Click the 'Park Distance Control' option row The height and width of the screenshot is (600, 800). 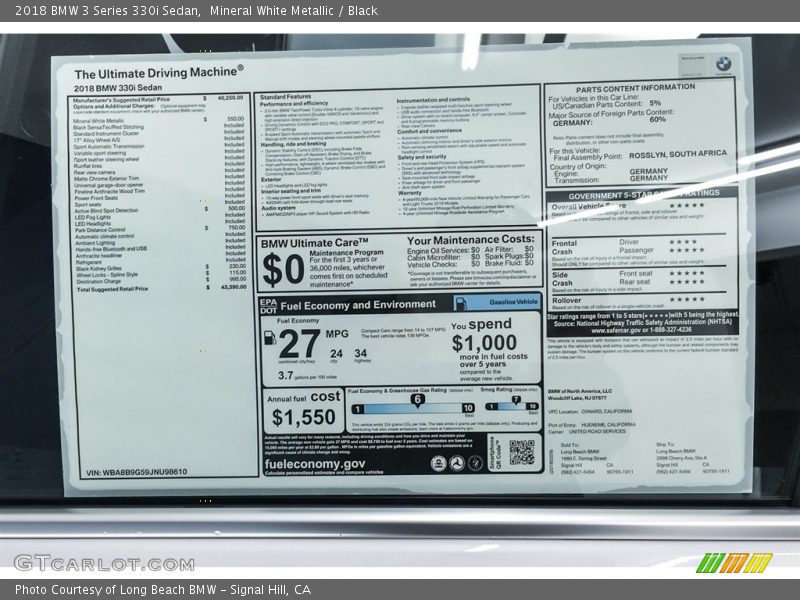[160, 230]
